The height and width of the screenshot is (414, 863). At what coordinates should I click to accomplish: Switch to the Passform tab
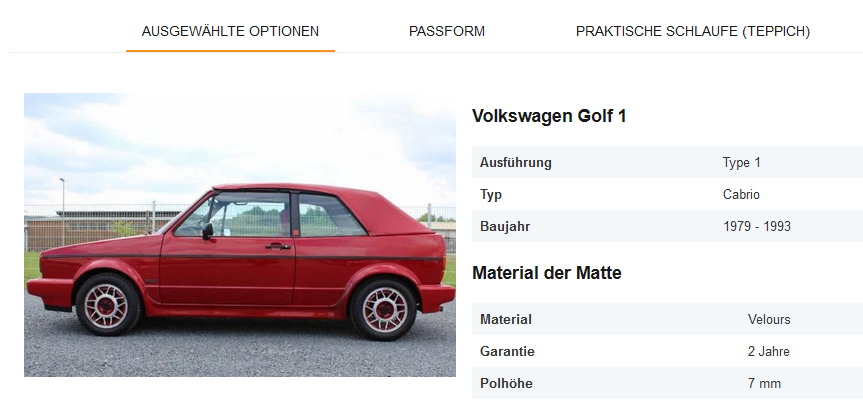coord(447,31)
